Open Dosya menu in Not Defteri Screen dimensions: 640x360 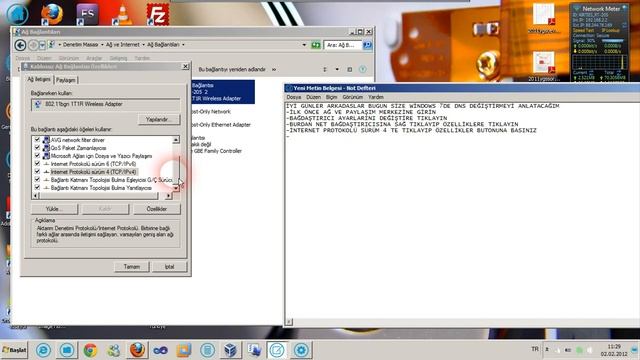coord(293,97)
